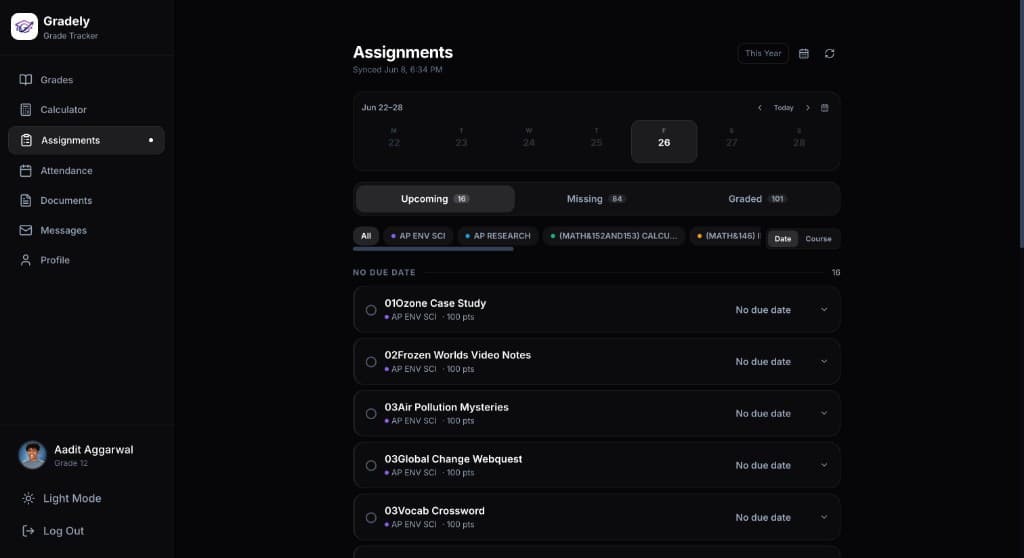Open Calculator in the sidebar
1024x558 pixels.
click(86, 110)
